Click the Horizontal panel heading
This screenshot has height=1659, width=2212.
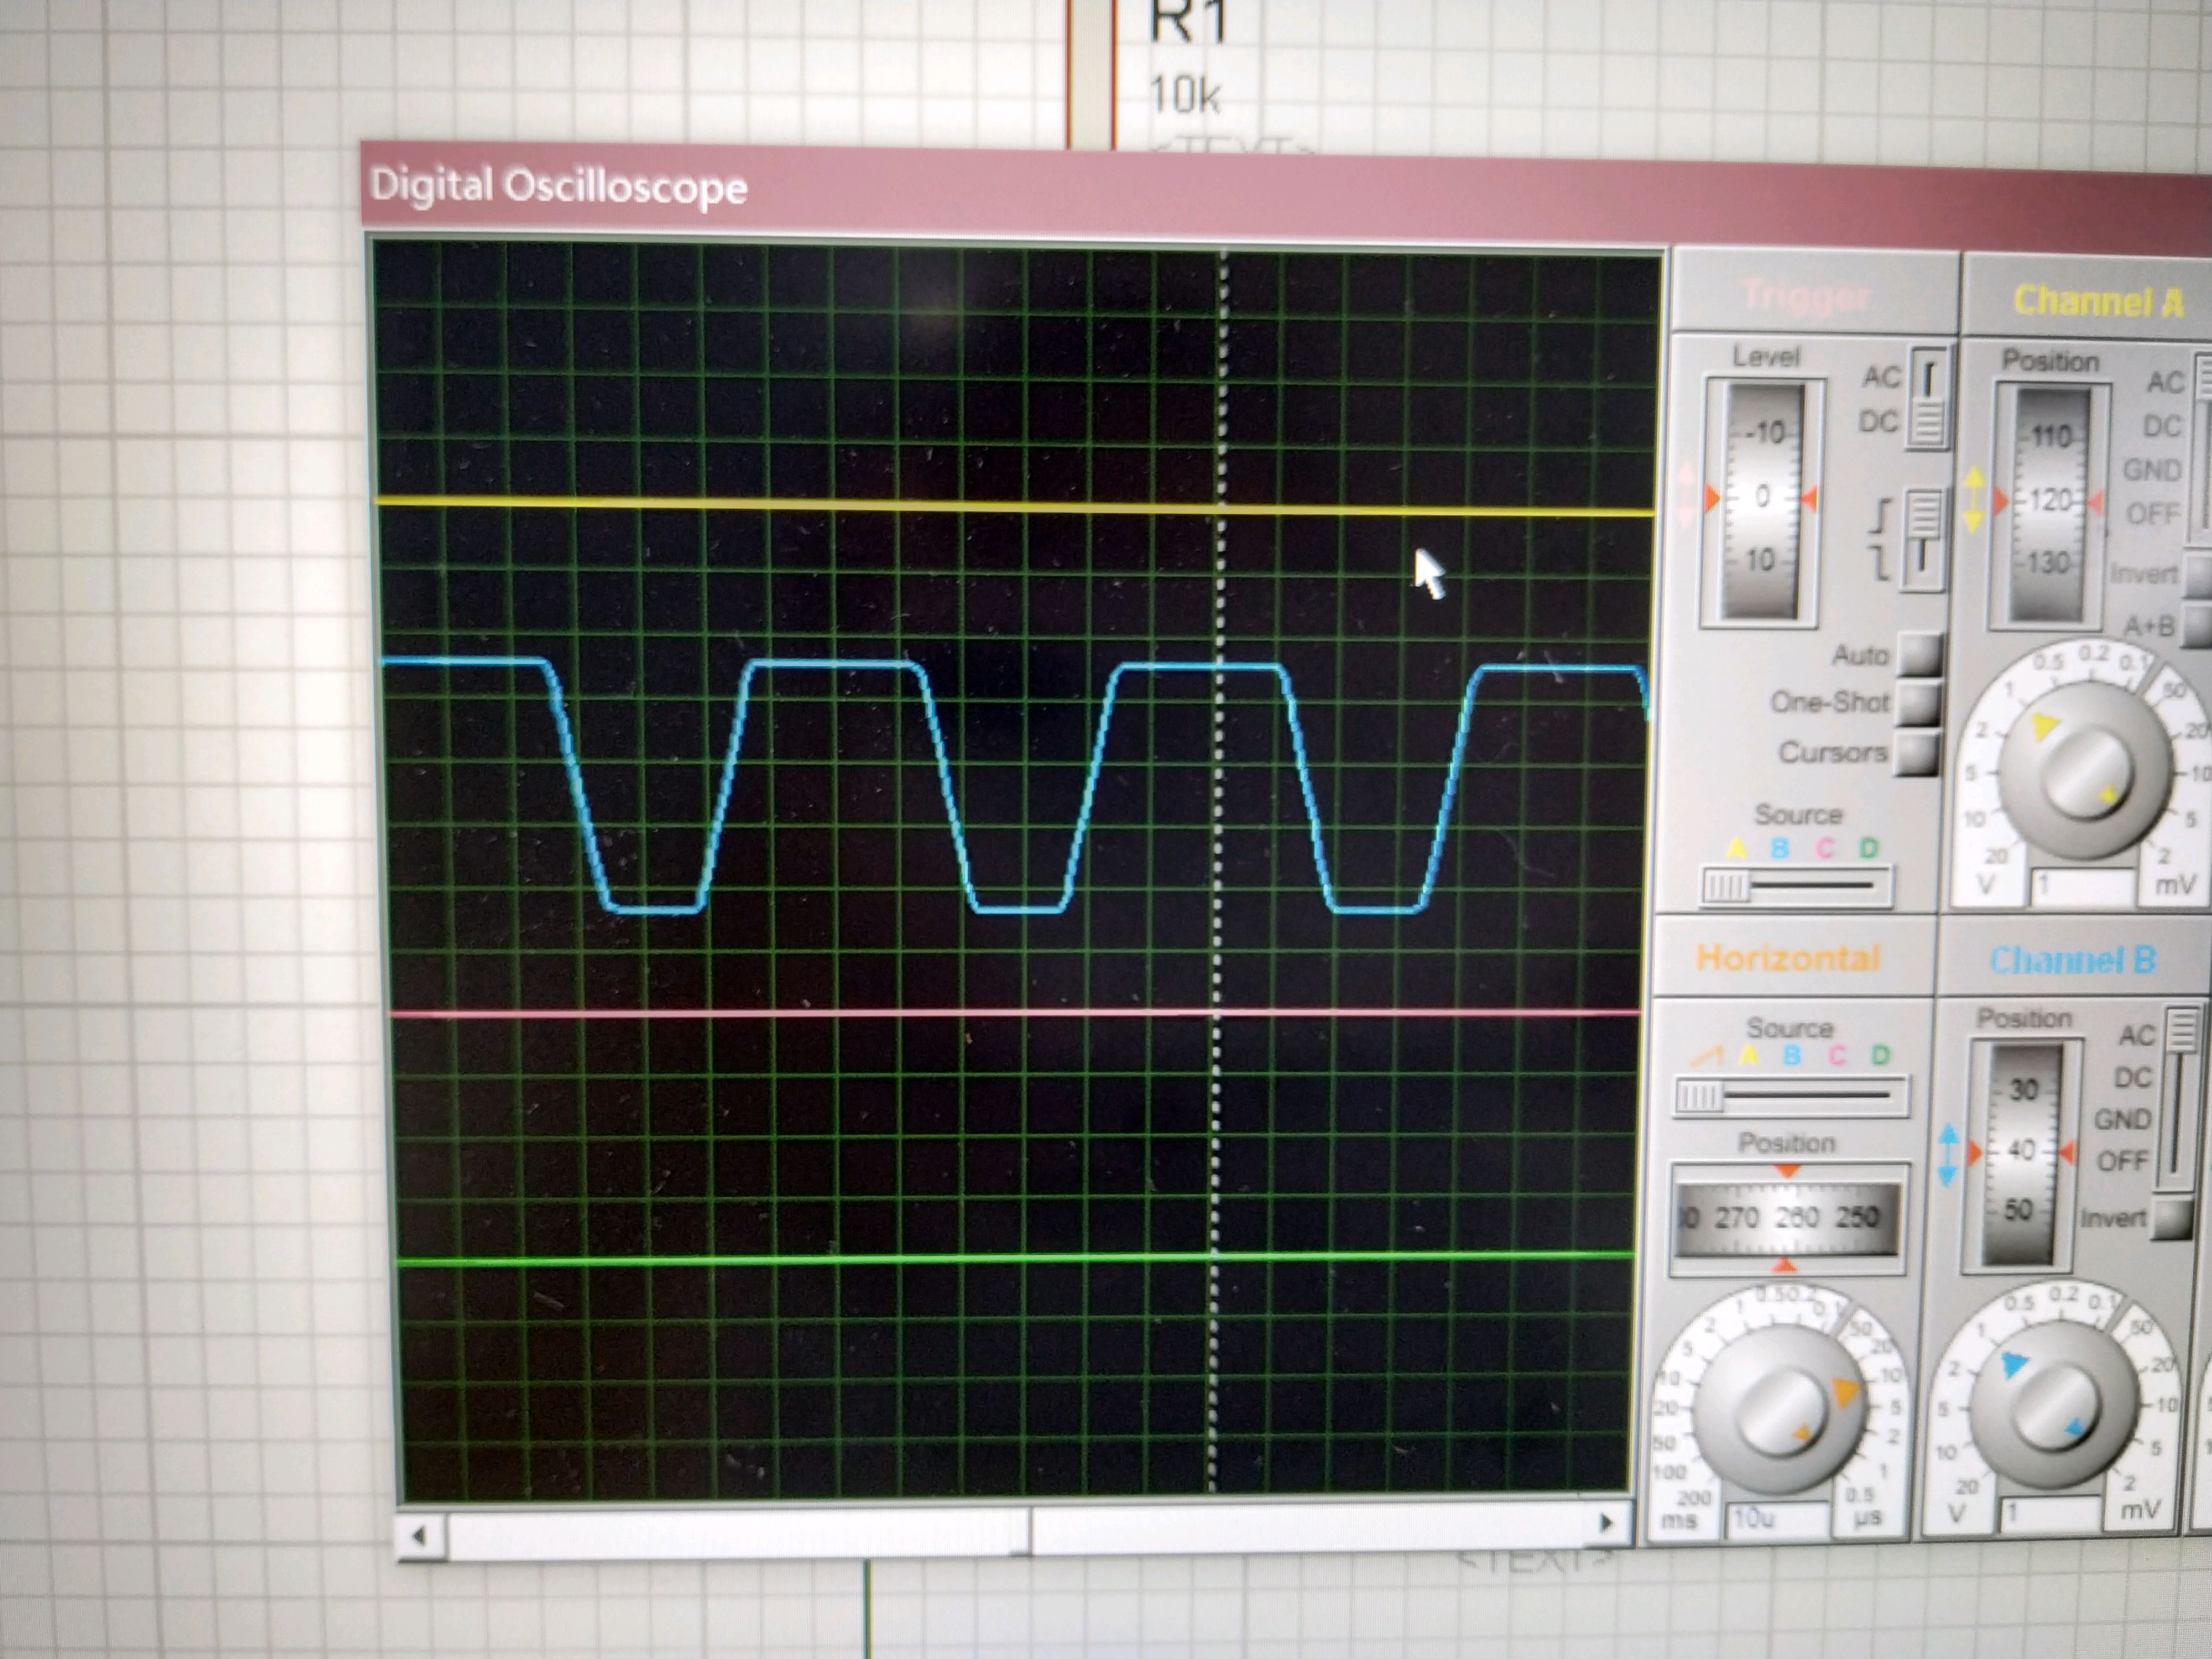click(x=1787, y=958)
